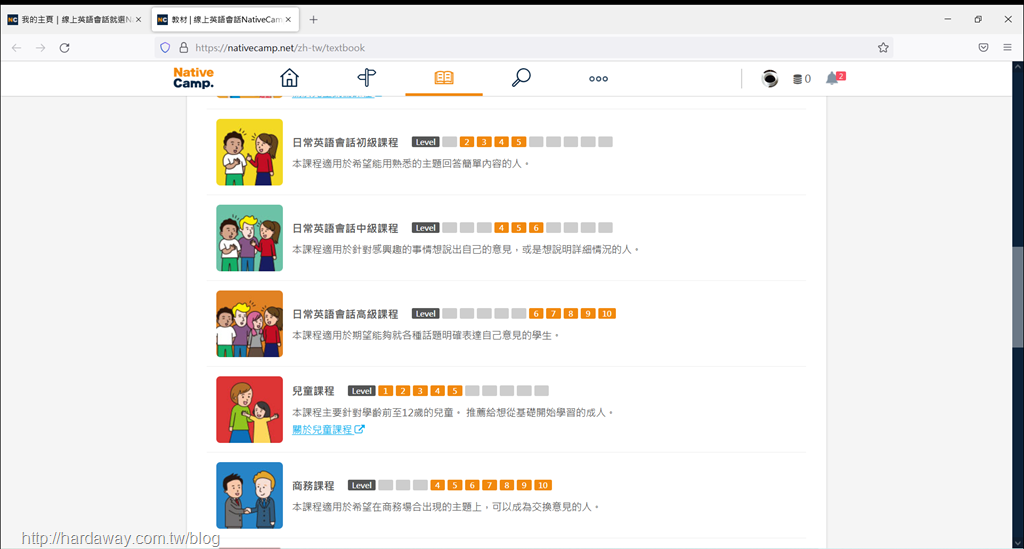Viewport: 1024px width, 549px height.
Task: Click 兒童課程 title
Action: click(313, 391)
